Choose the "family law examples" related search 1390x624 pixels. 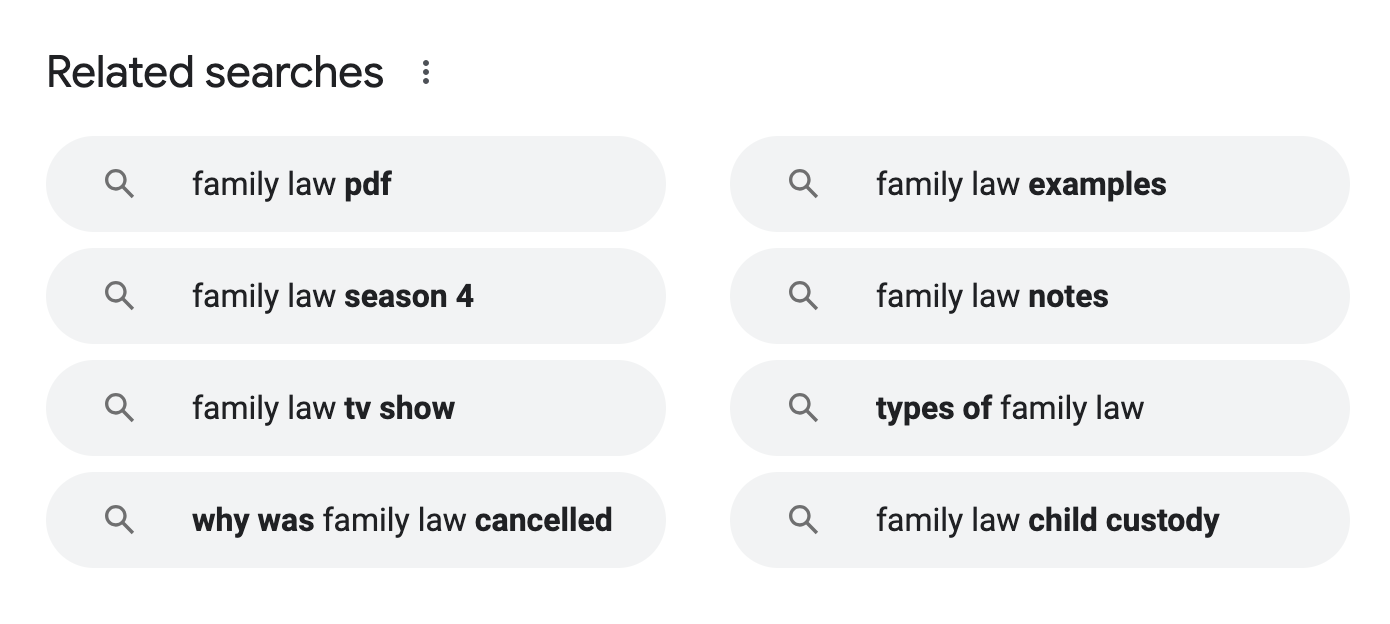click(x=1020, y=185)
